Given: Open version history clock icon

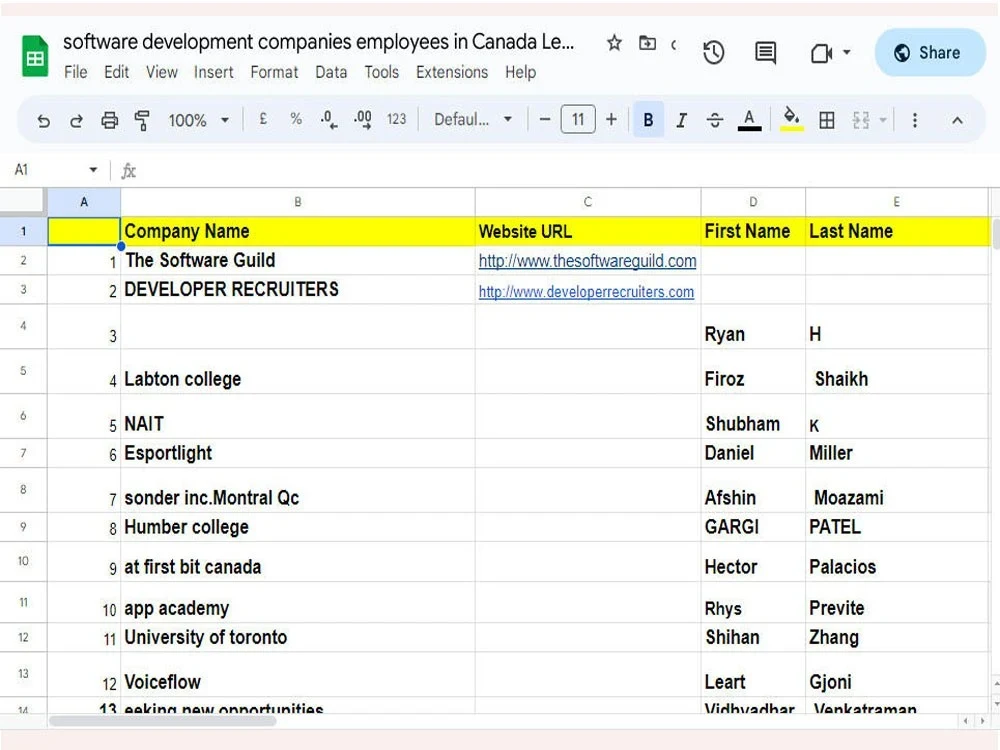Looking at the screenshot, I should [714, 52].
